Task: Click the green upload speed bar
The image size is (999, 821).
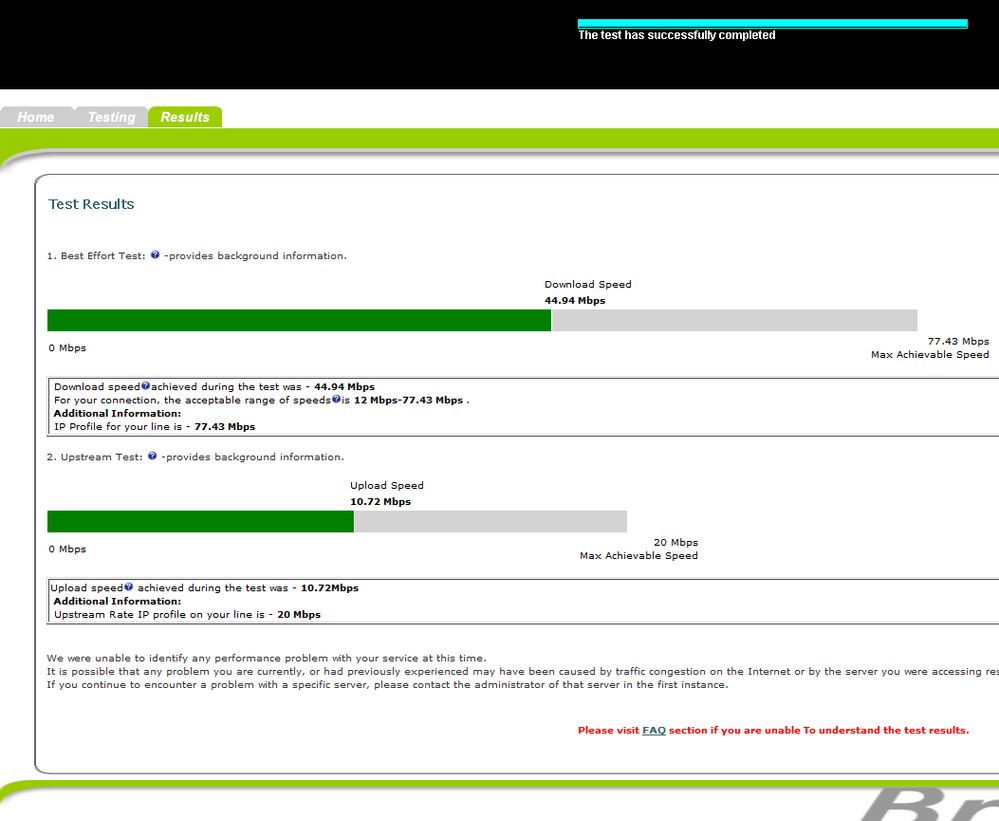Action: tap(200, 521)
